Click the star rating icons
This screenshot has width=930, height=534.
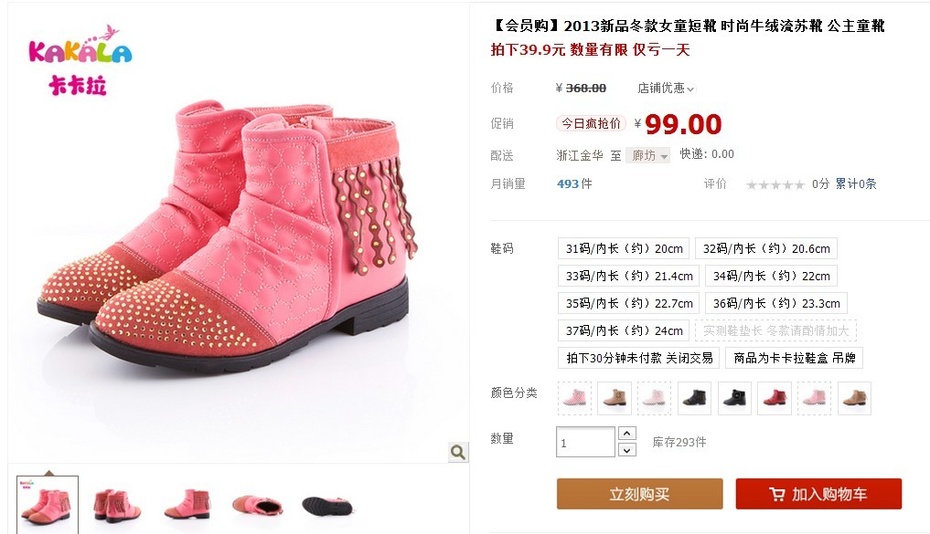pos(775,185)
